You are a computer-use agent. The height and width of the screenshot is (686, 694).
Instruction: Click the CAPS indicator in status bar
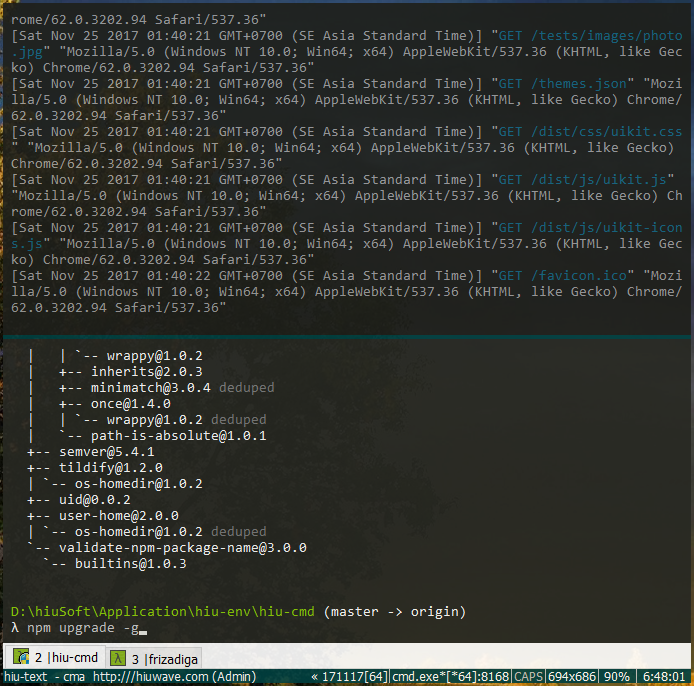pyautogui.click(x=528, y=677)
